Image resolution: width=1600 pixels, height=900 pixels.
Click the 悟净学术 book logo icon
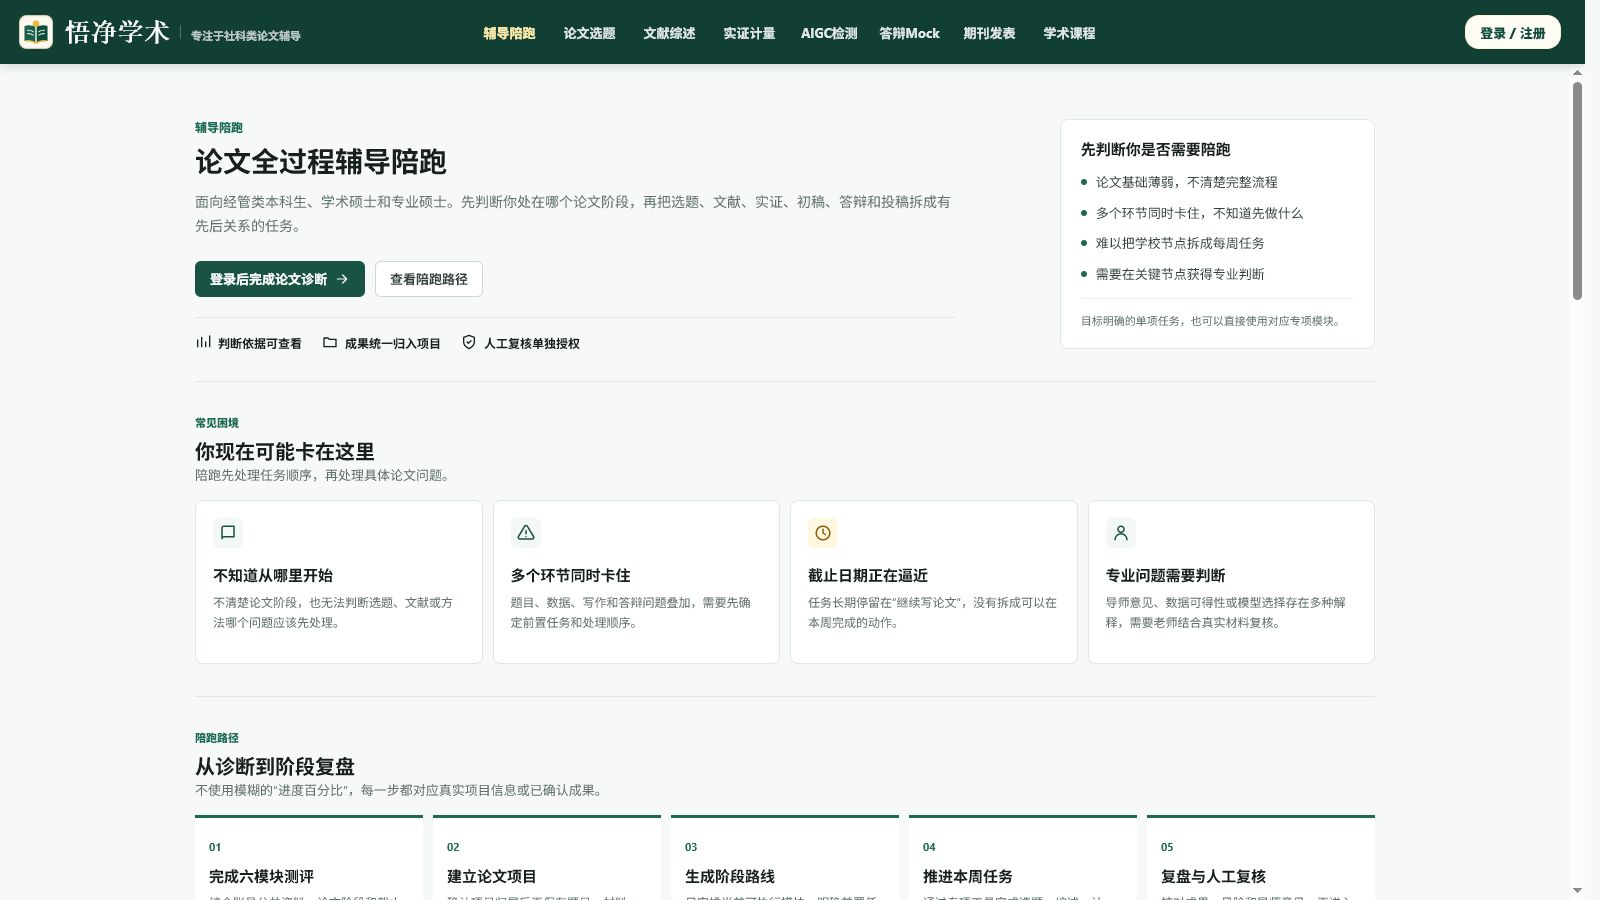pyautogui.click(x=36, y=32)
